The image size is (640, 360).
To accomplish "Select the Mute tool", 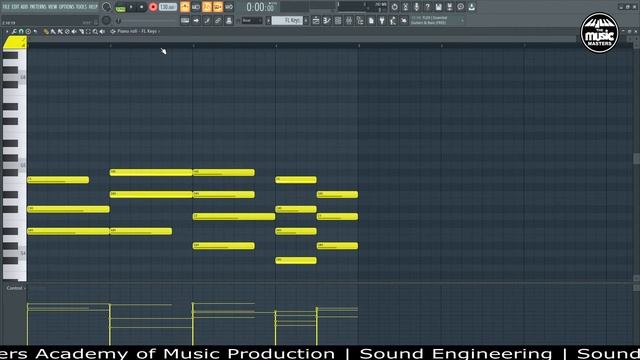I will [x=74, y=31].
